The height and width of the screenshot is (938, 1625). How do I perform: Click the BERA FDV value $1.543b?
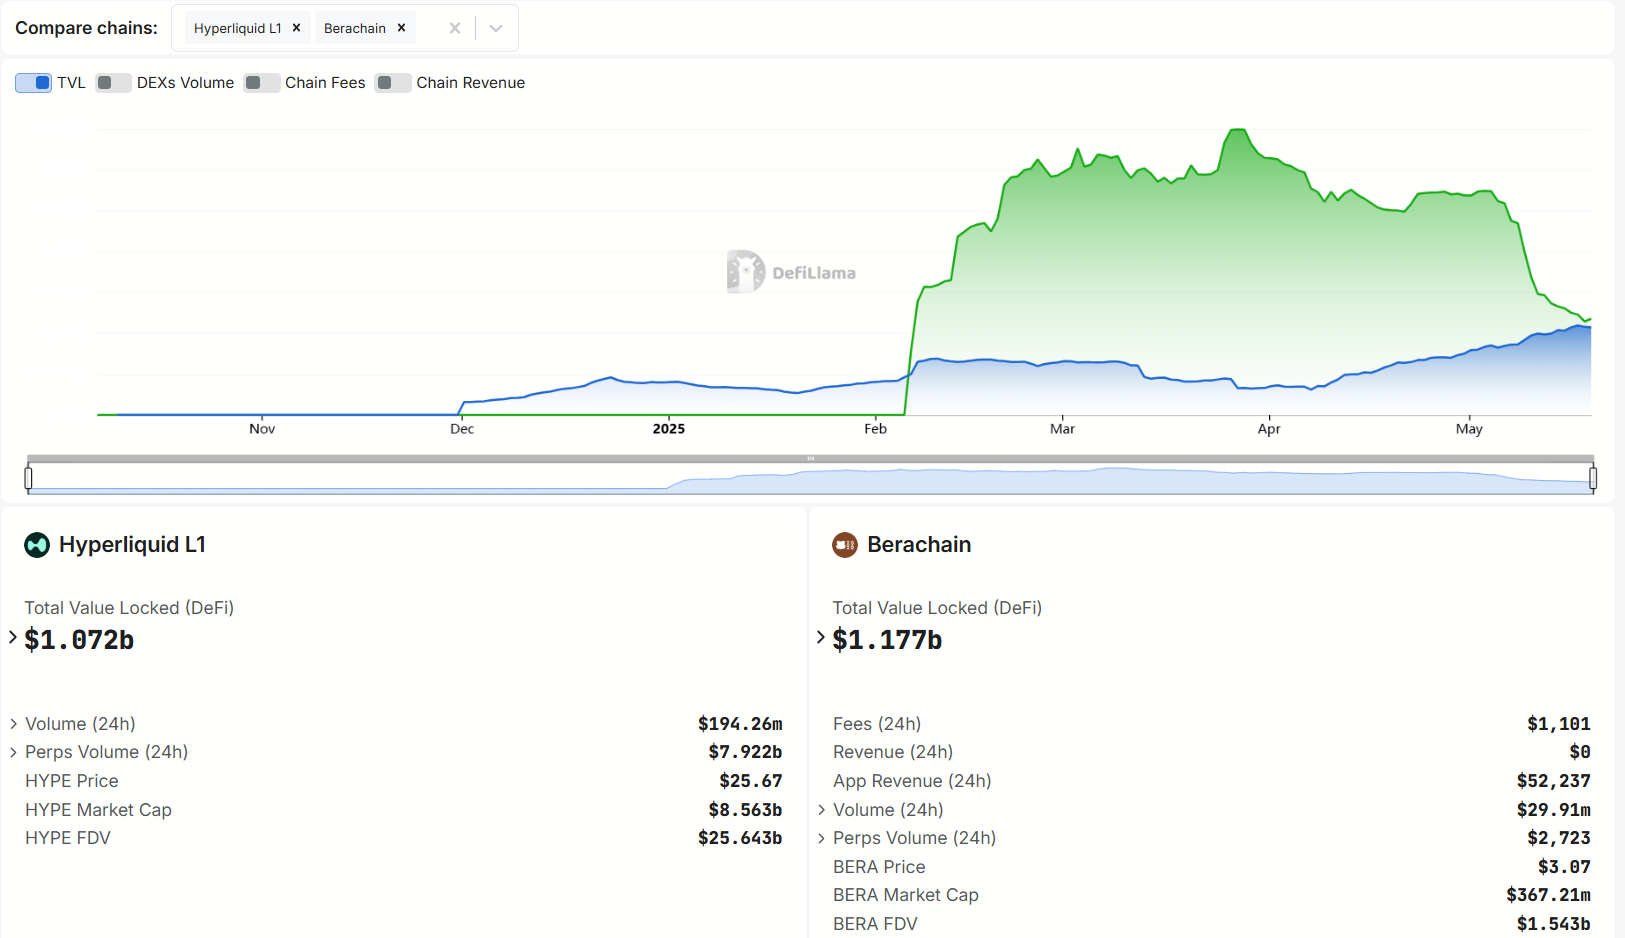pos(1554,924)
